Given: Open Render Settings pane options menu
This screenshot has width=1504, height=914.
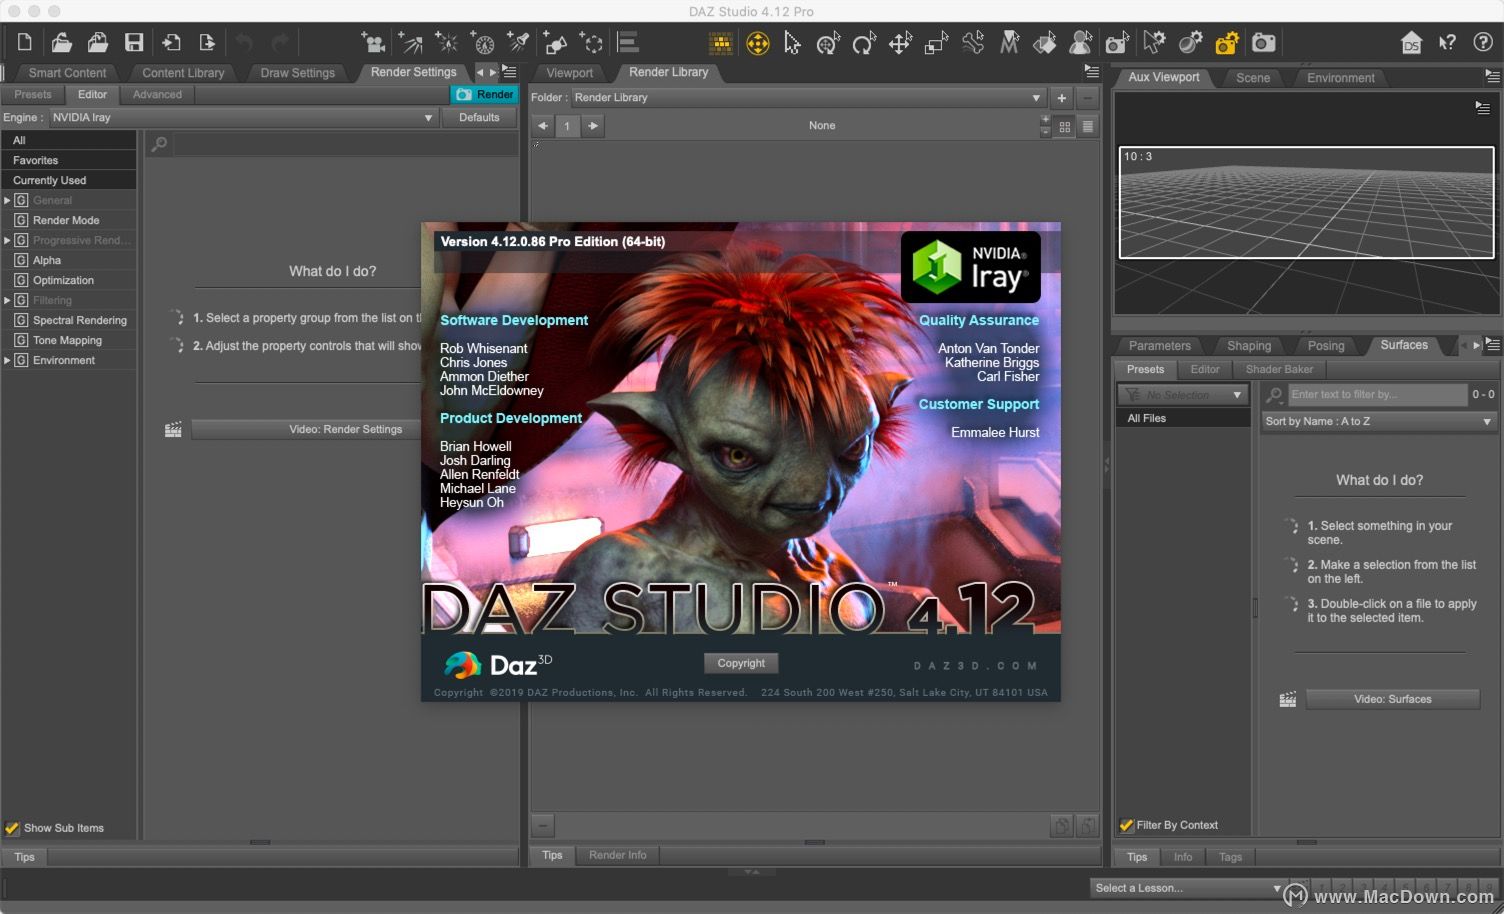Looking at the screenshot, I should [x=509, y=72].
